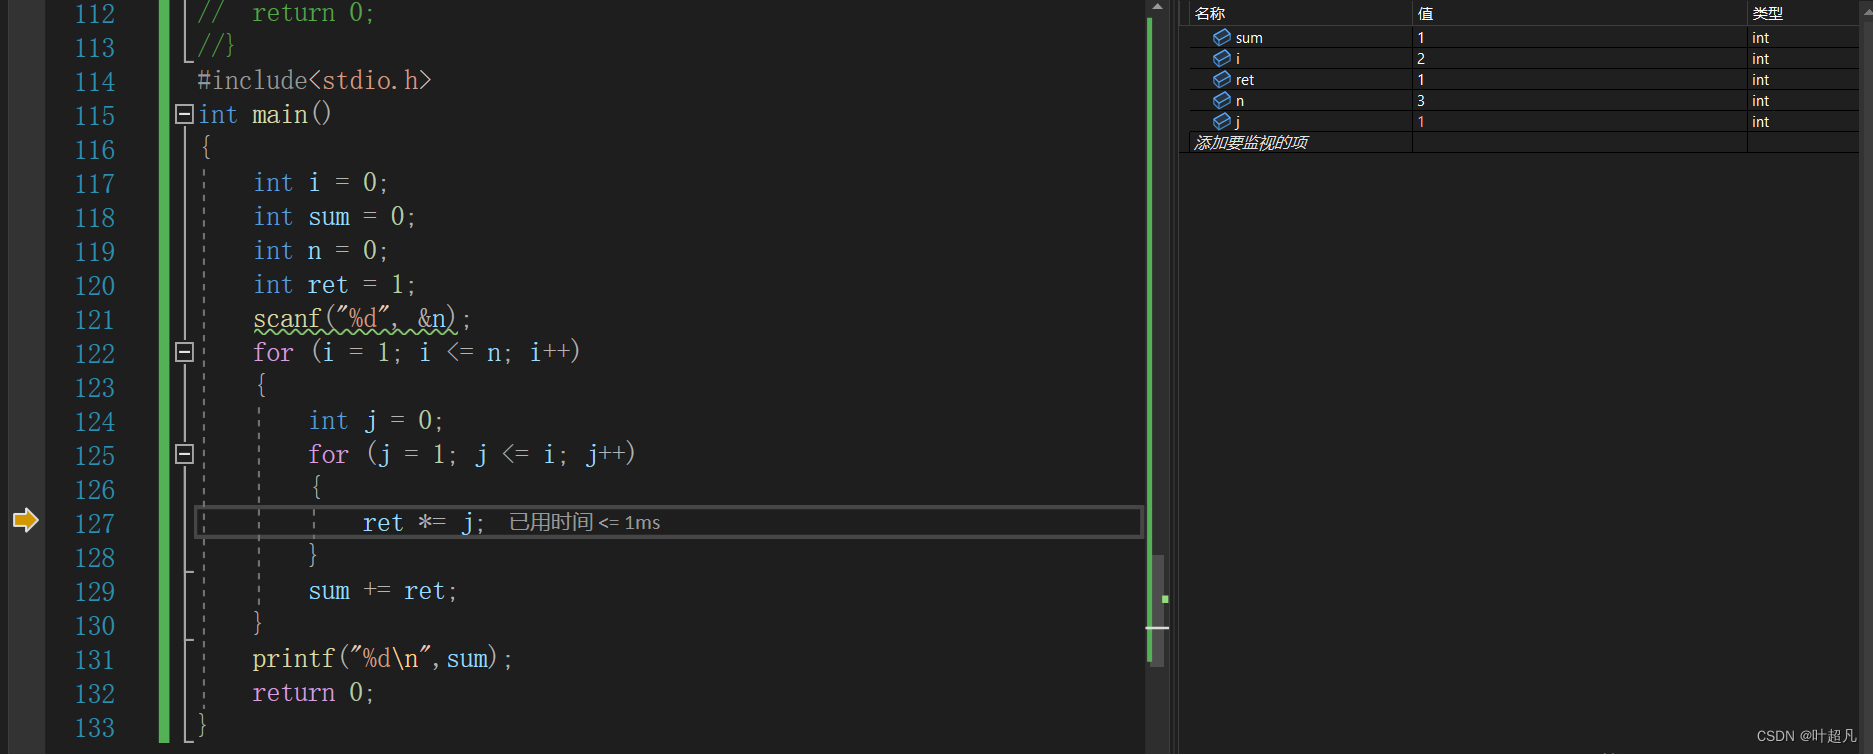Click the value cell of variable j
The image size is (1873, 754).
click(1579, 121)
